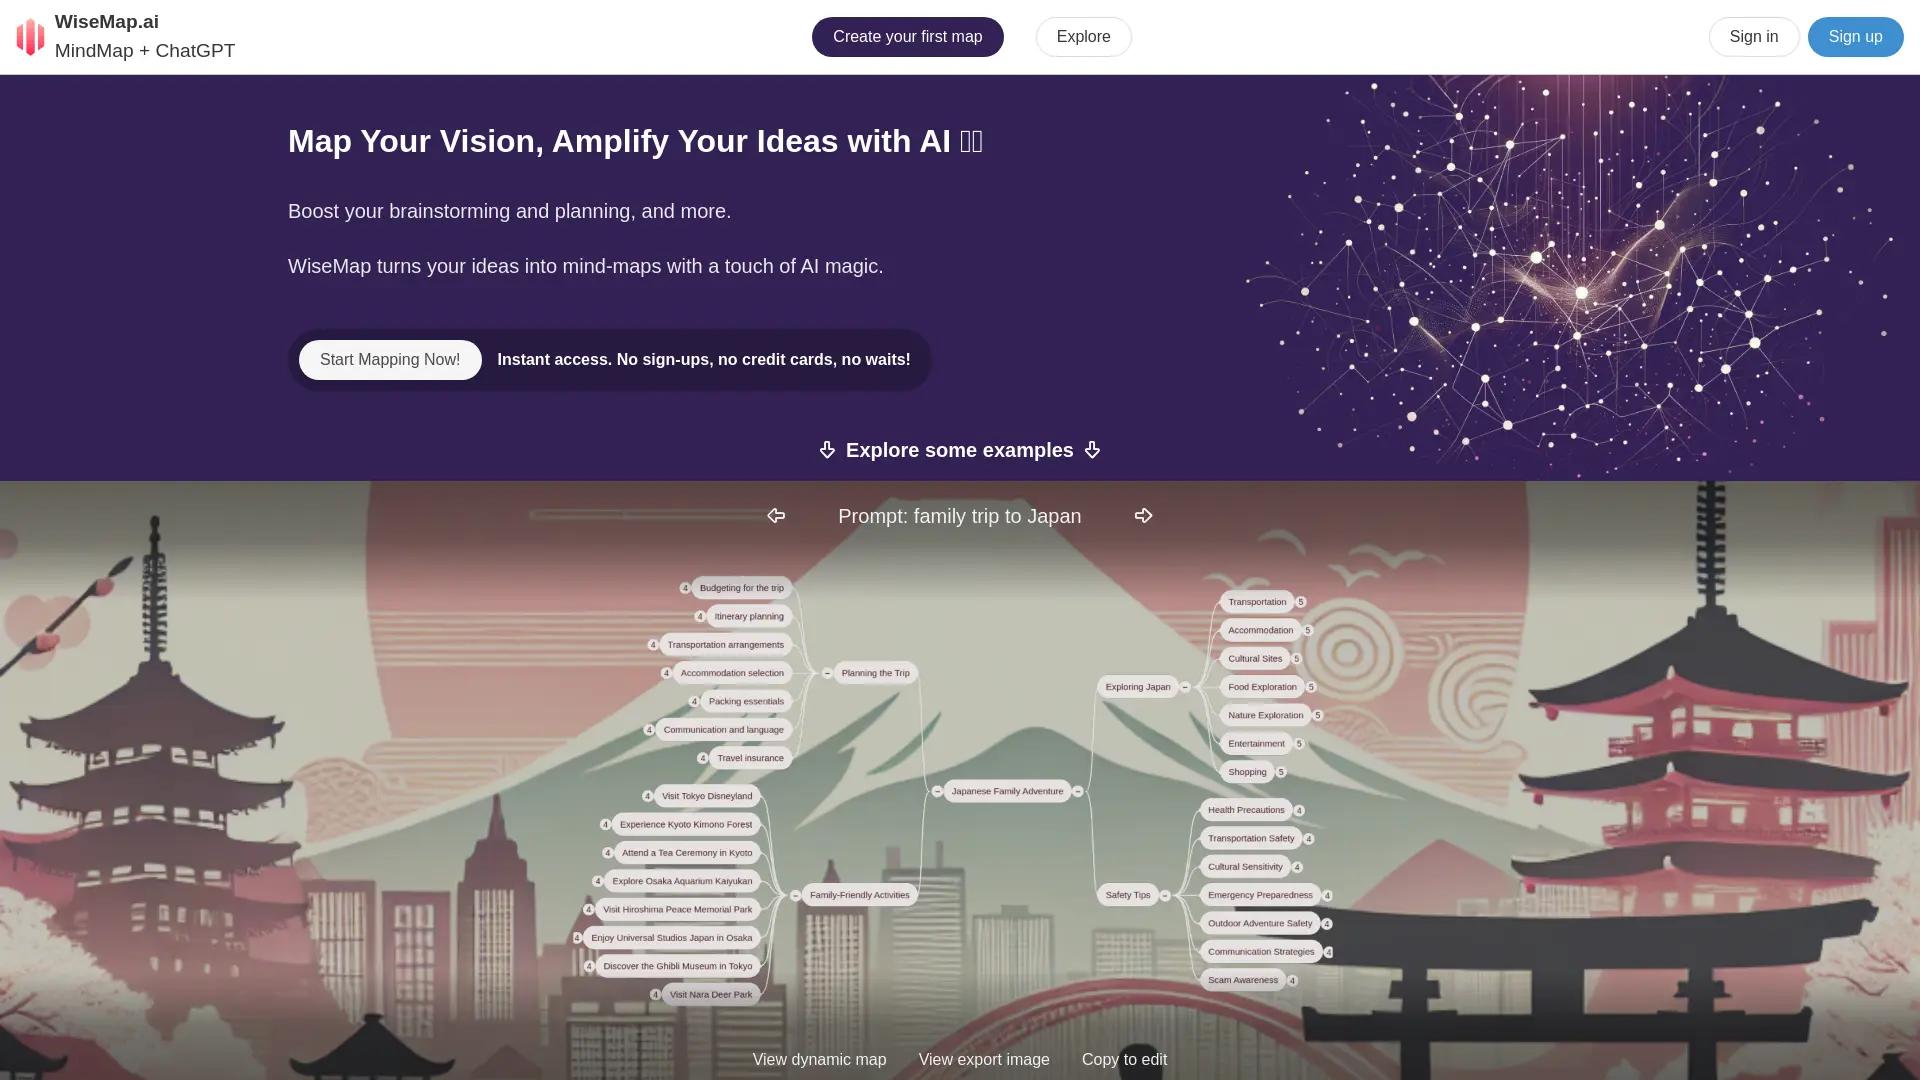Screen dimensions: 1920x1080
Task: Click down arrow right of Explore some examples
Action: coord(1092,450)
